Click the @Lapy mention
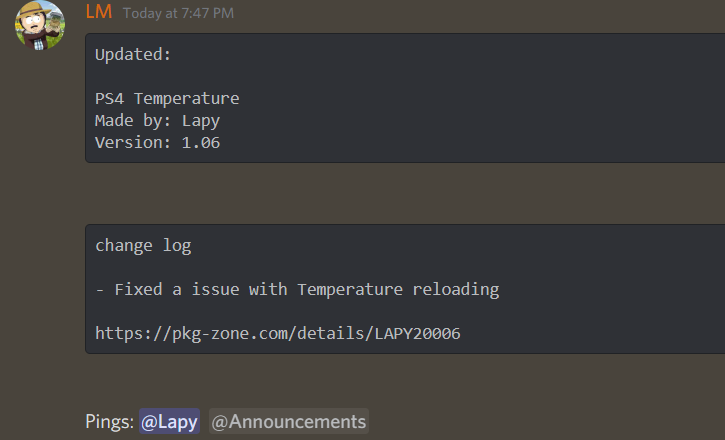Screen dimensions: 725x440 169,422
